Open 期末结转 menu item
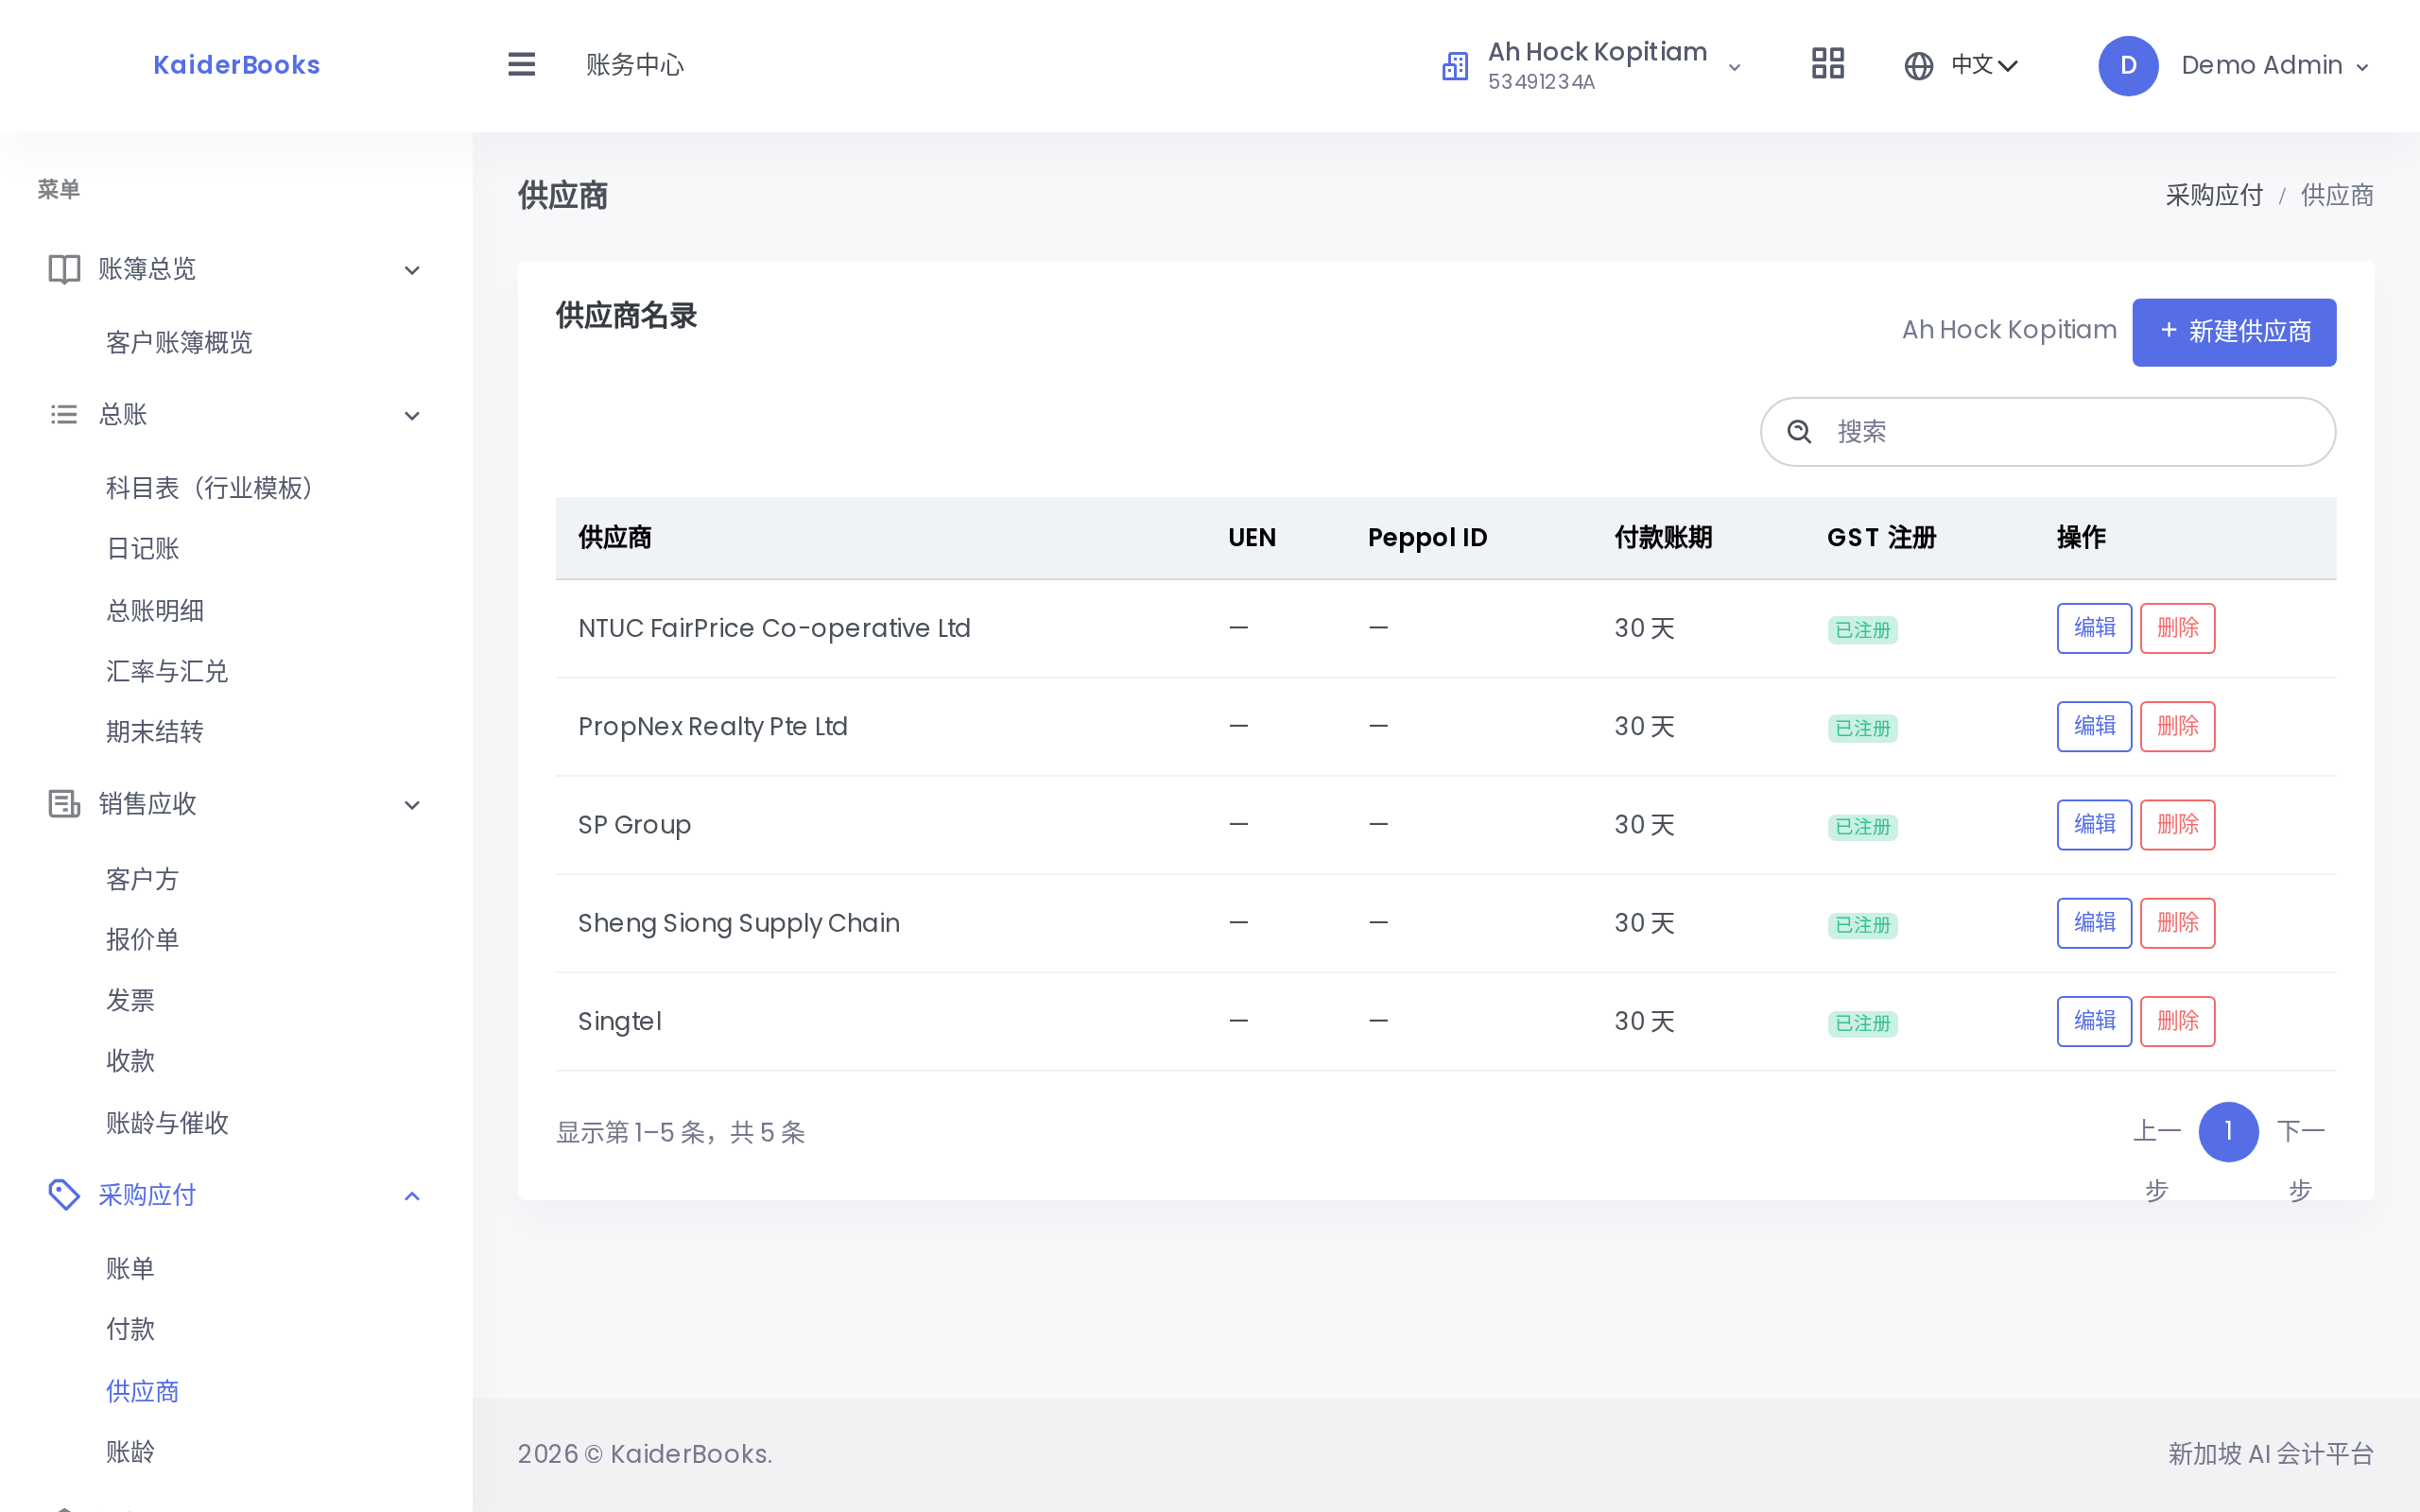 tap(155, 732)
